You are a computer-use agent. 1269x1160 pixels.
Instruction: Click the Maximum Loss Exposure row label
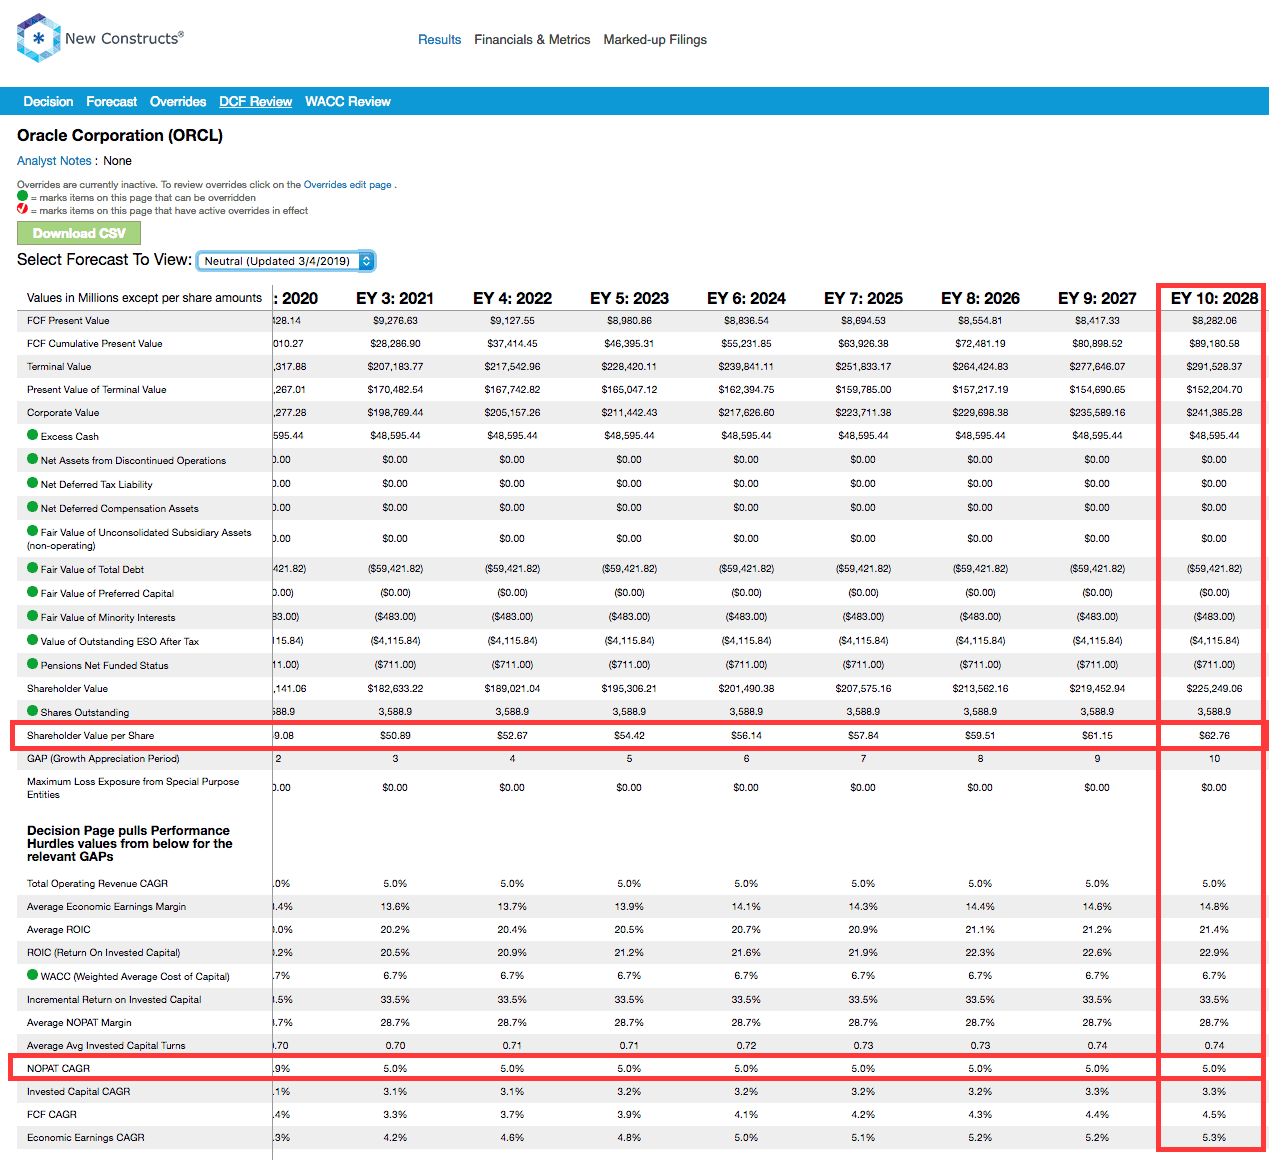pos(133,788)
